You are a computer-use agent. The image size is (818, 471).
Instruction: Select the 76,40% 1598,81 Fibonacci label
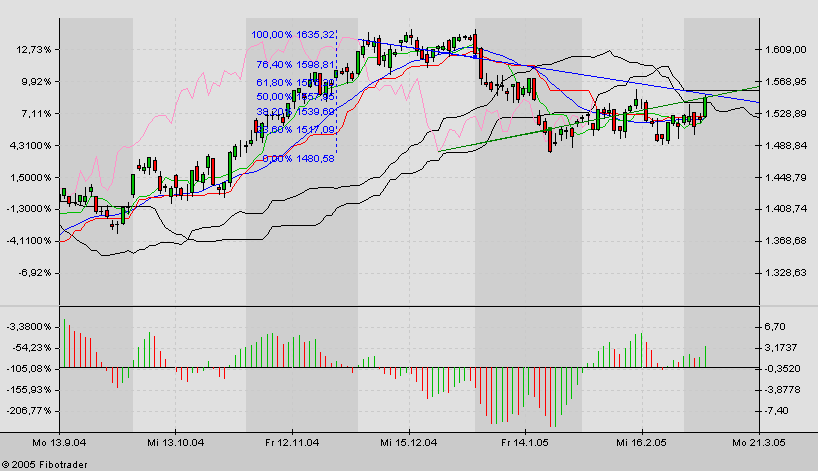click(295, 64)
